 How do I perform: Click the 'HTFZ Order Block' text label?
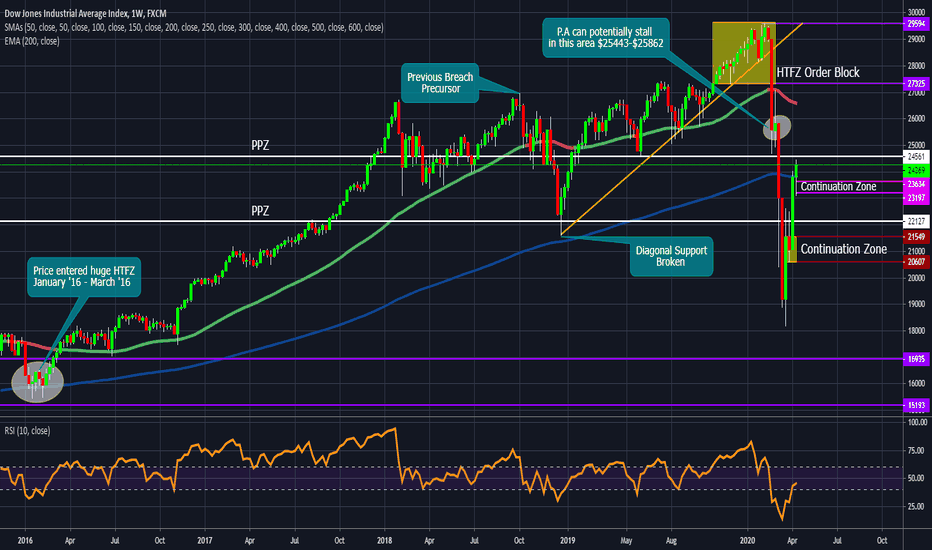[818, 73]
